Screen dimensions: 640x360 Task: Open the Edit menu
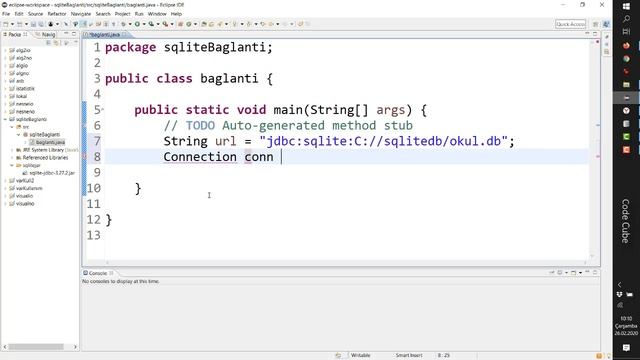click(x=19, y=14)
